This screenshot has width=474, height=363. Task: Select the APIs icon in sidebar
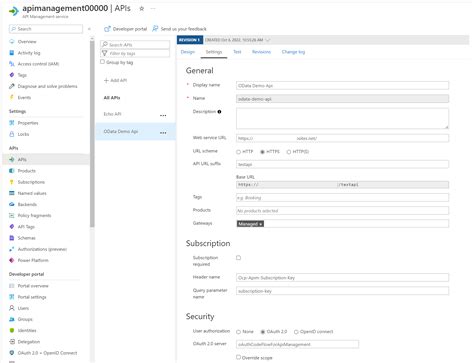click(x=12, y=160)
